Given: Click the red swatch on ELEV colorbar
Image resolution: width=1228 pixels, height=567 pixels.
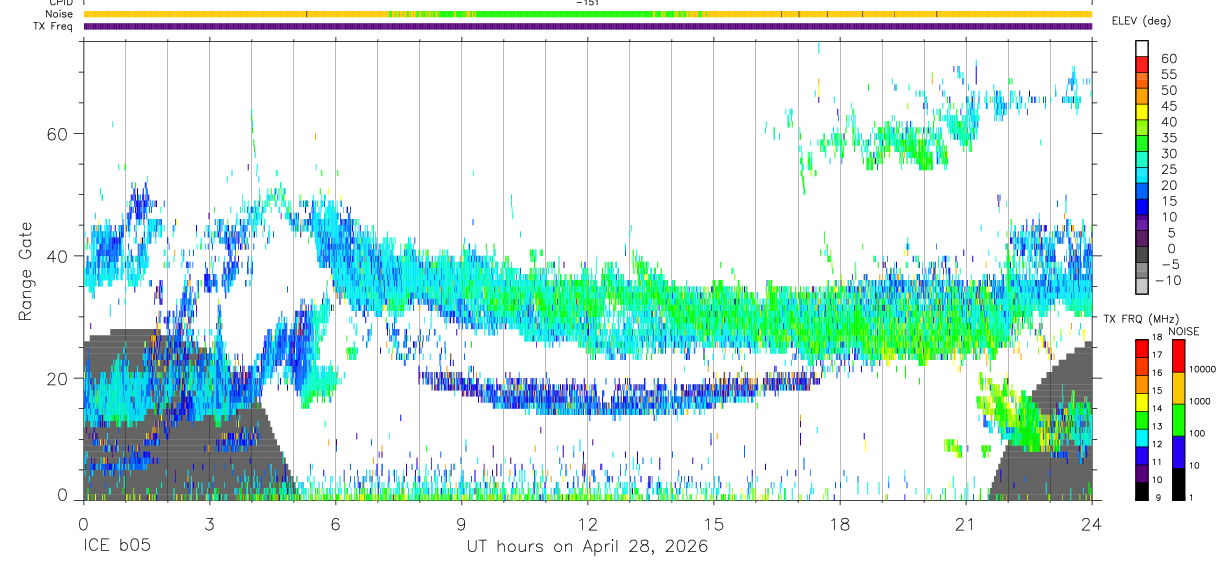Looking at the screenshot, I should (x=1142, y=63).
